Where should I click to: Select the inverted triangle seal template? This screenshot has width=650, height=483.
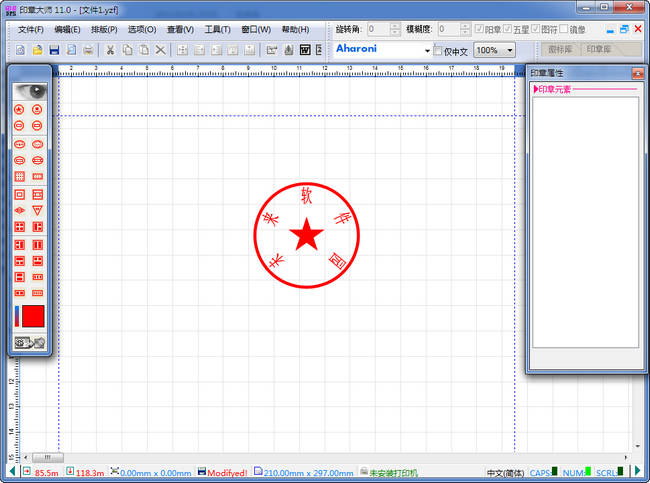point(37,211)
